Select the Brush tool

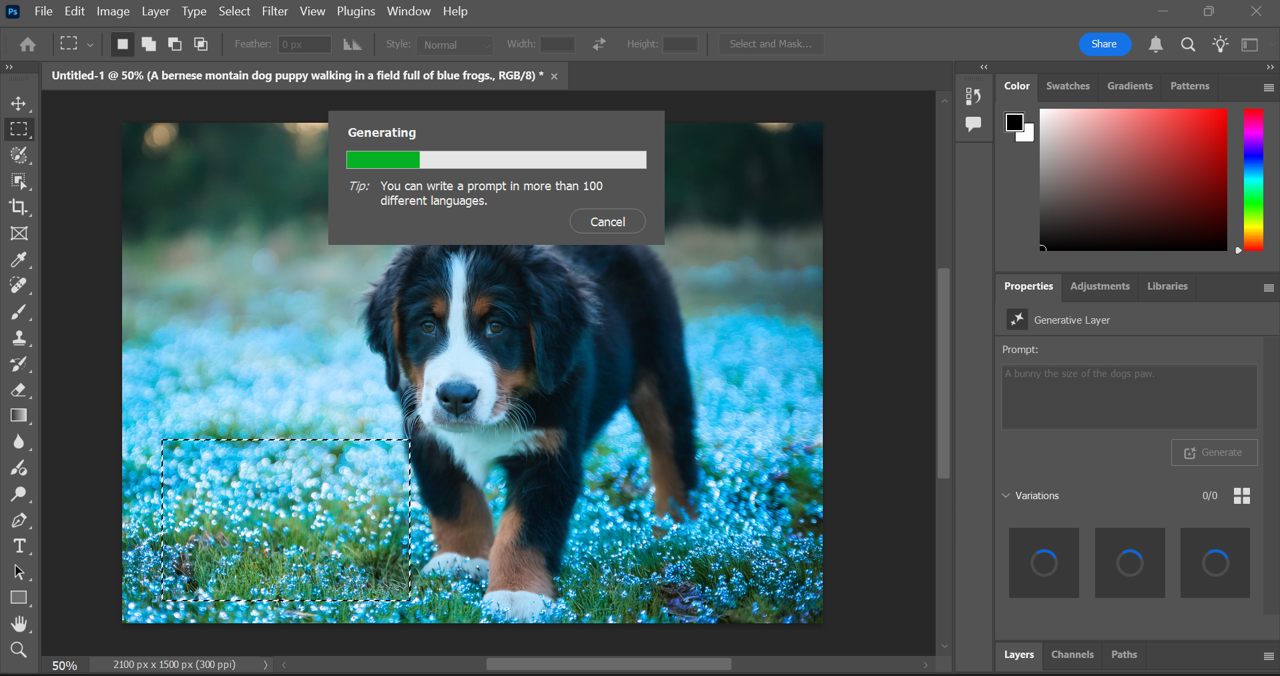[x=19, y=312]
